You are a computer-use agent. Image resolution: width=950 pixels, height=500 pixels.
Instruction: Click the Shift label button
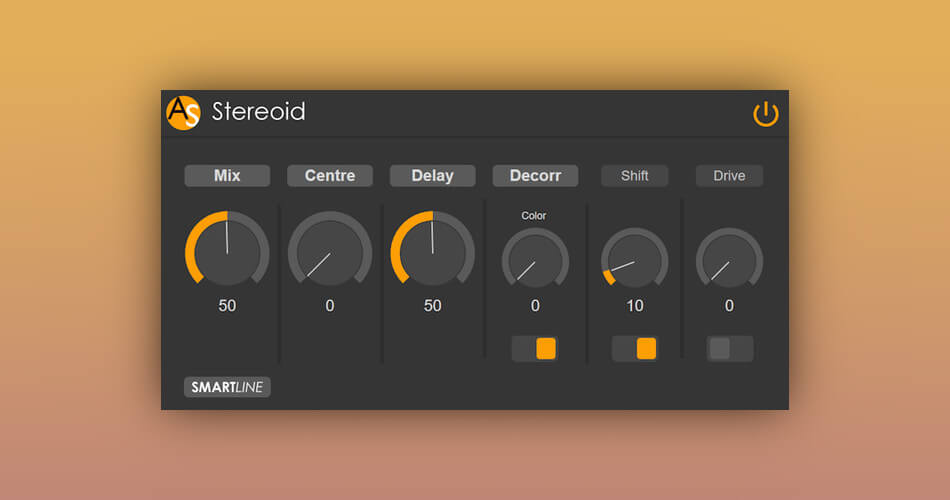pyautogui.click(x=634, y=176)
